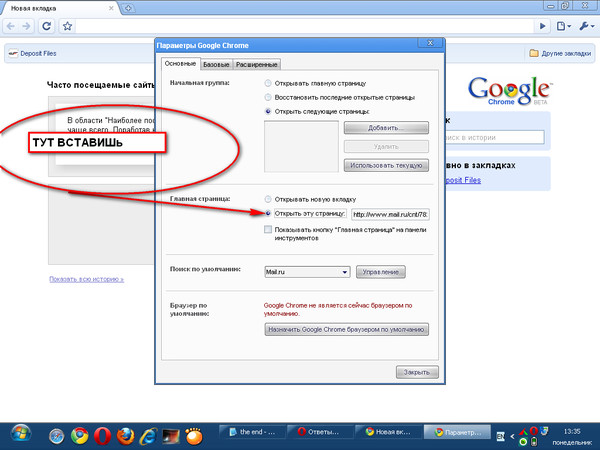Enable 'Показывать кнопку Главная страница' checkbox
The image size is (600, 450).
pos(268,229)
